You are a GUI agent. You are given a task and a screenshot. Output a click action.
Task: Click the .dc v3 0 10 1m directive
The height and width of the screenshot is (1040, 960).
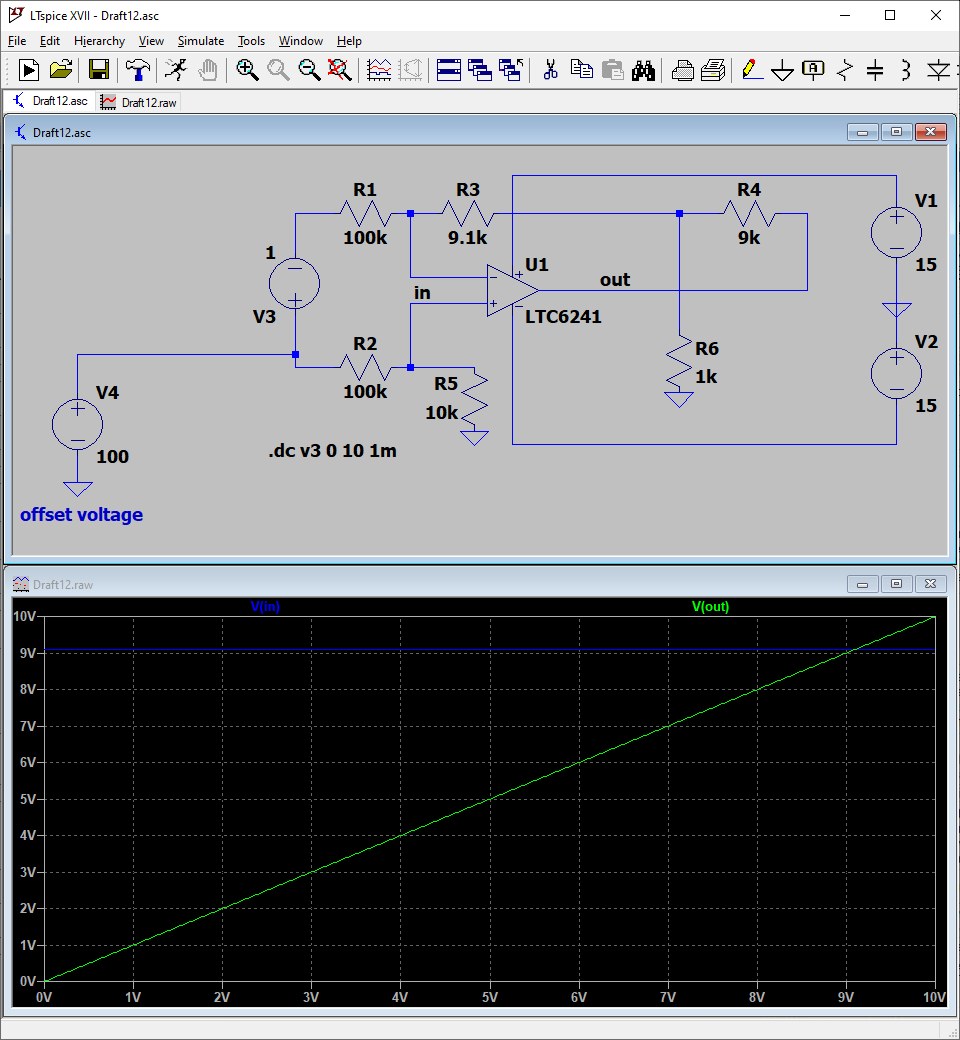point(332,451)
